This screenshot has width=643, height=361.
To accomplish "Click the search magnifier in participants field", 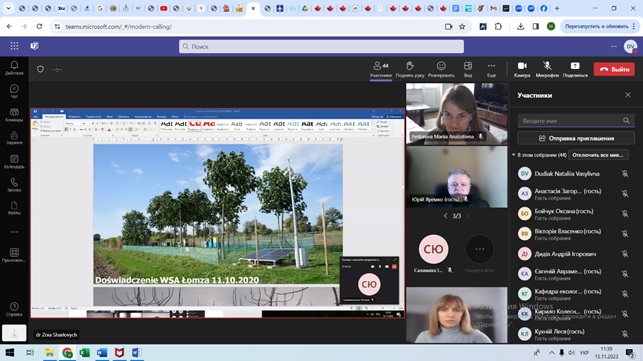I will point(626,121).
